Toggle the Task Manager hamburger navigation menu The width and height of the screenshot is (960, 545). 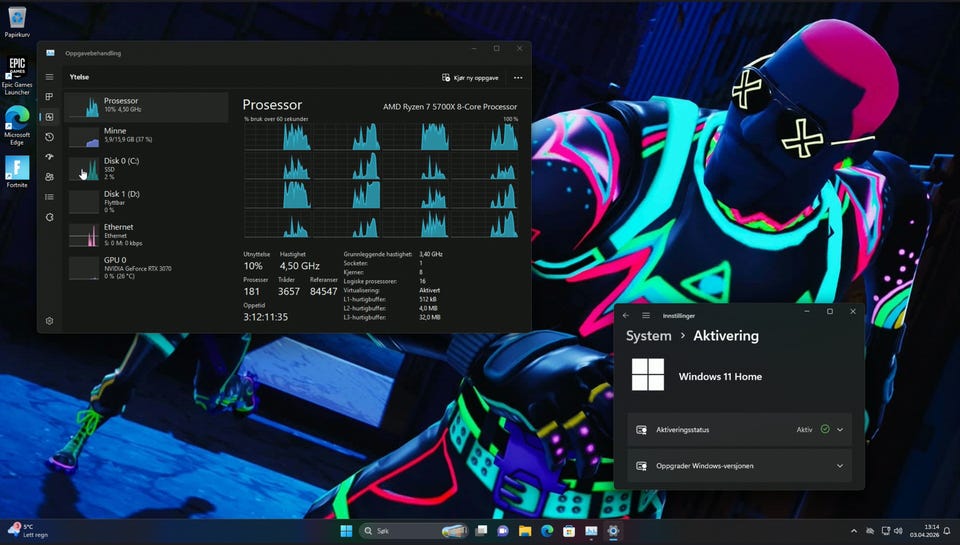click(x=49, y=77)
